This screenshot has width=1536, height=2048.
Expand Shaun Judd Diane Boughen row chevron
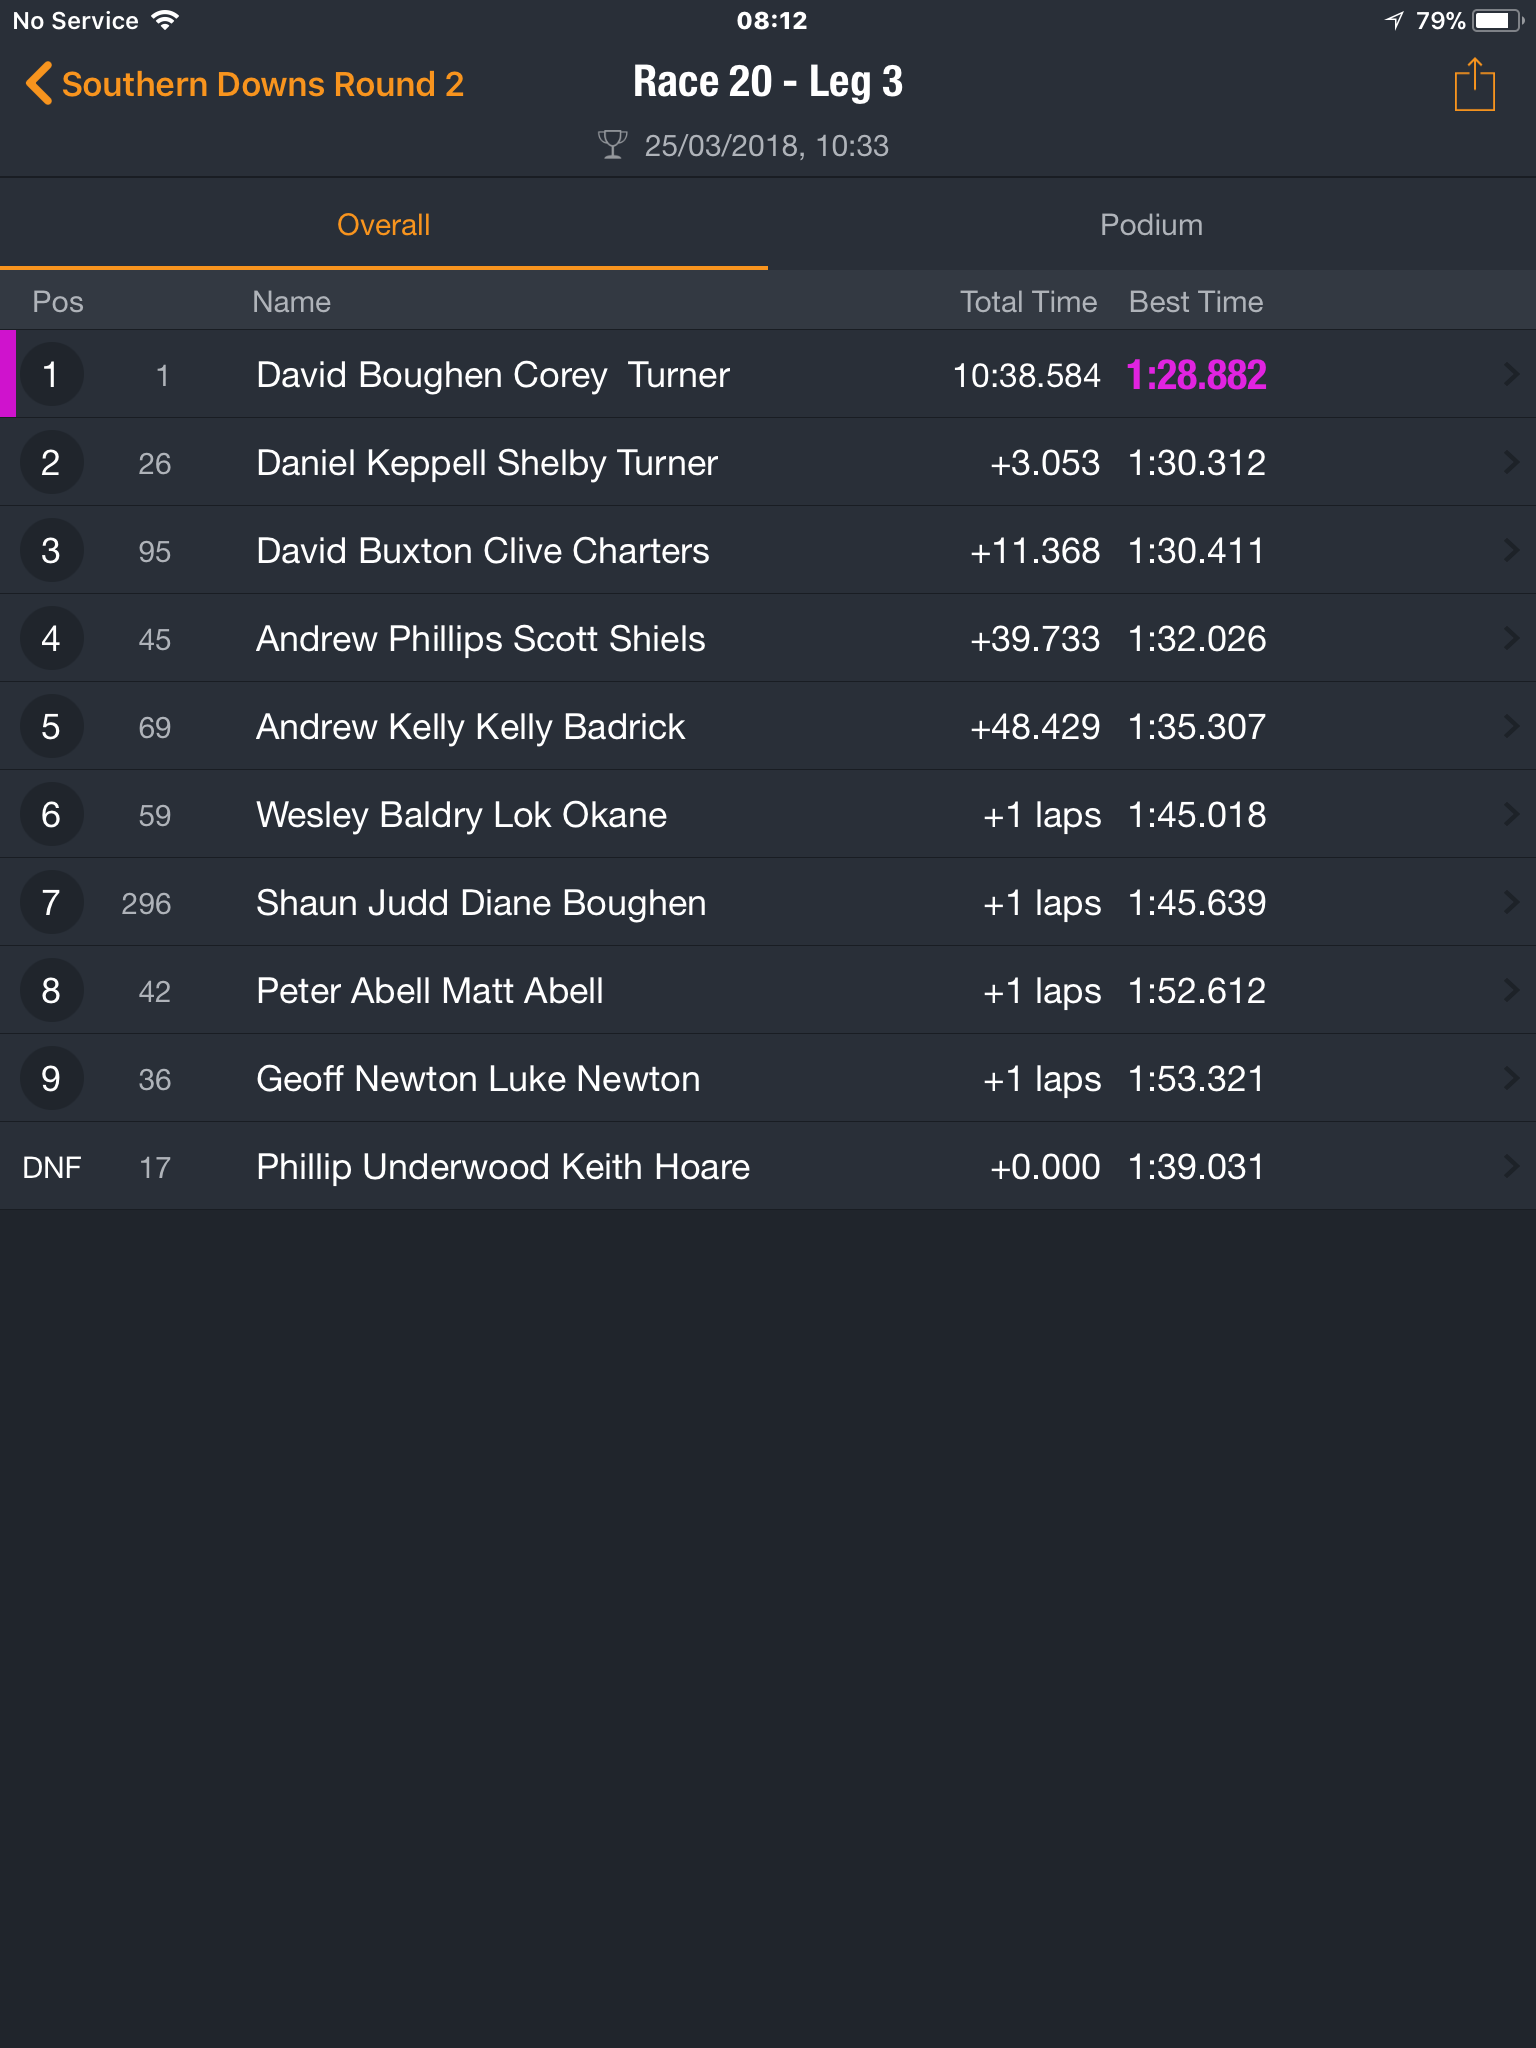[1511, 902]
